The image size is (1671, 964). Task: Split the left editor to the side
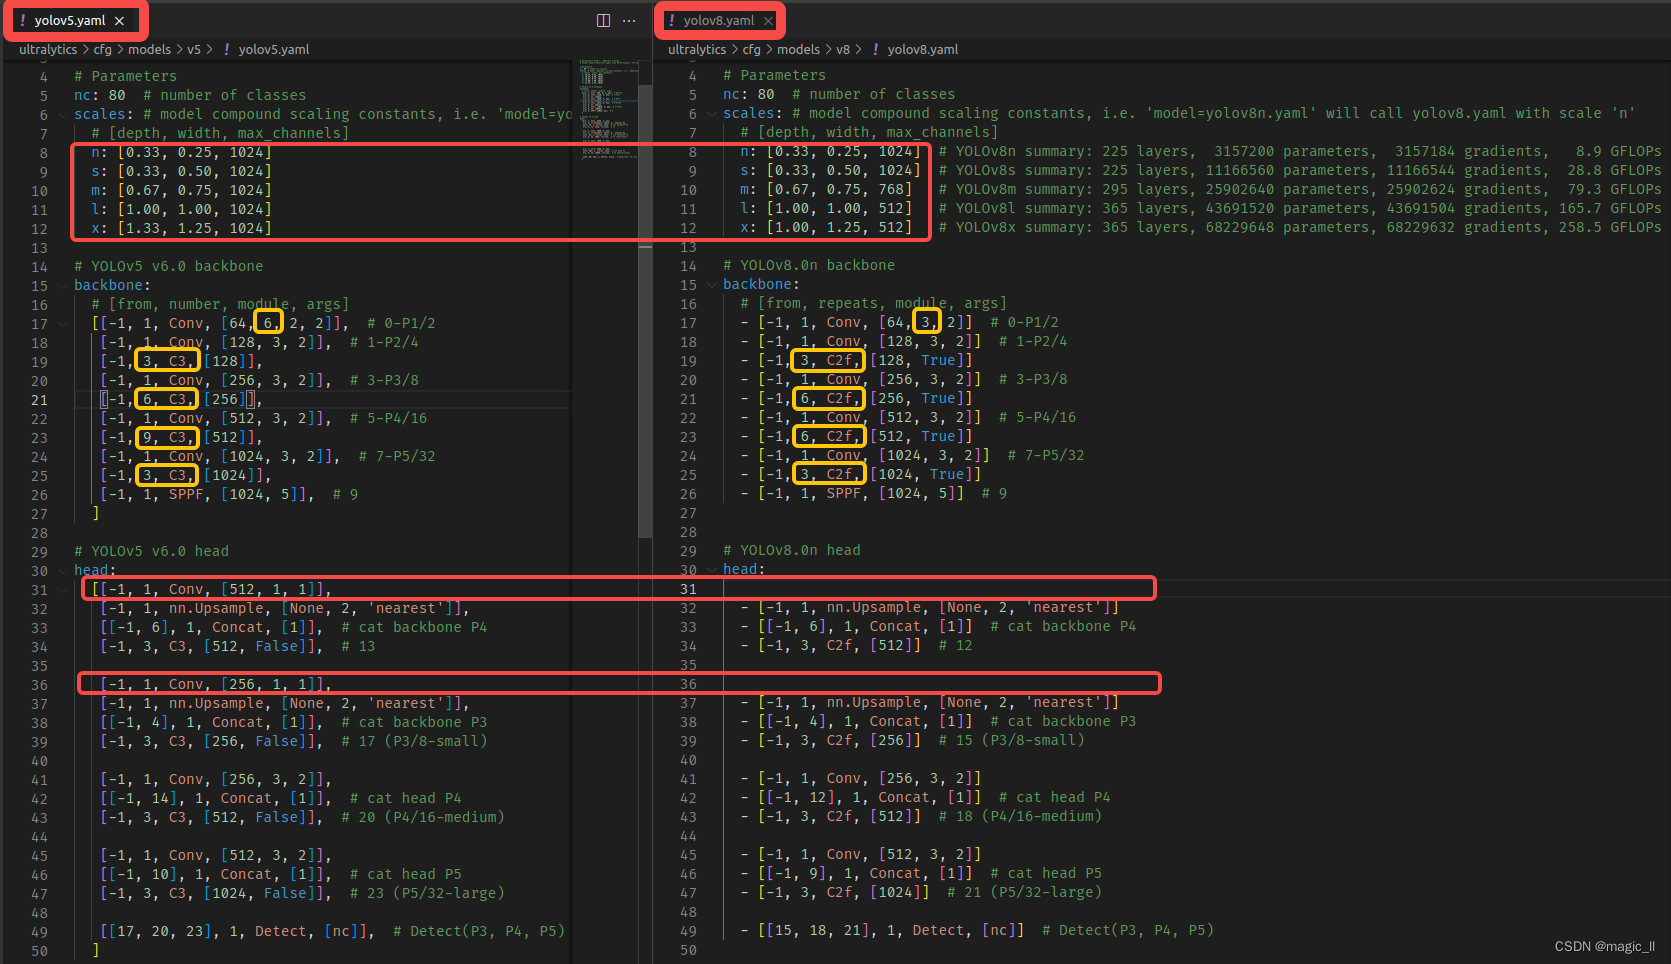(603, 20)
